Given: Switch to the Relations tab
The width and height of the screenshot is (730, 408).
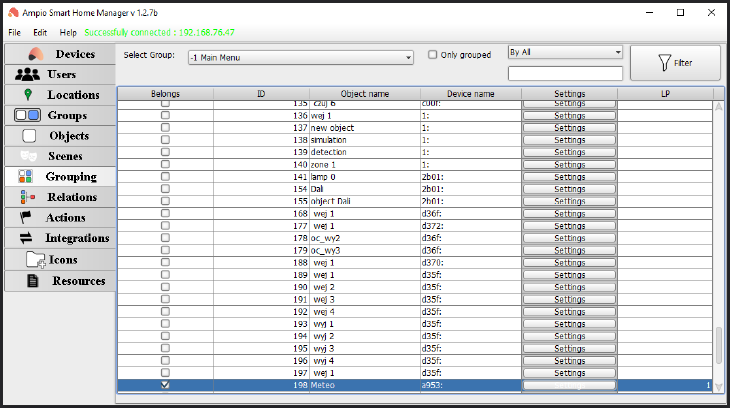Looking at the screenshot, I should [60, 197].
